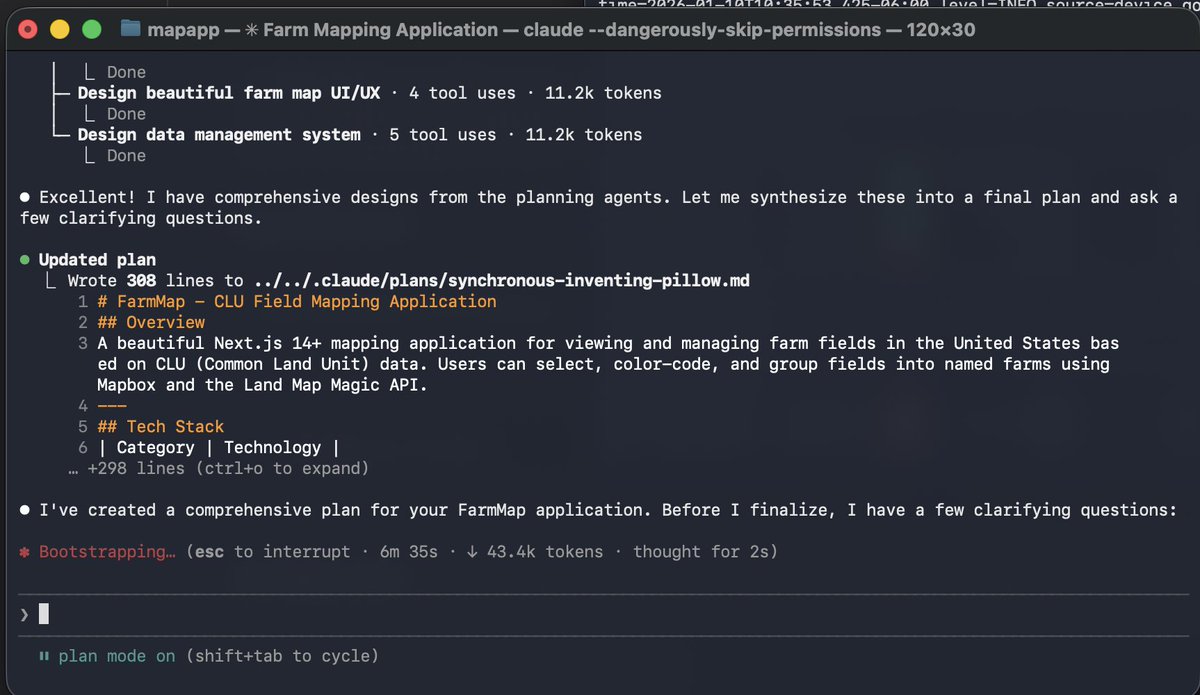Viewport: 1200px width, 695px height.
Task: Click the white bullet before 'I've created' message
Action: (25, 510)
